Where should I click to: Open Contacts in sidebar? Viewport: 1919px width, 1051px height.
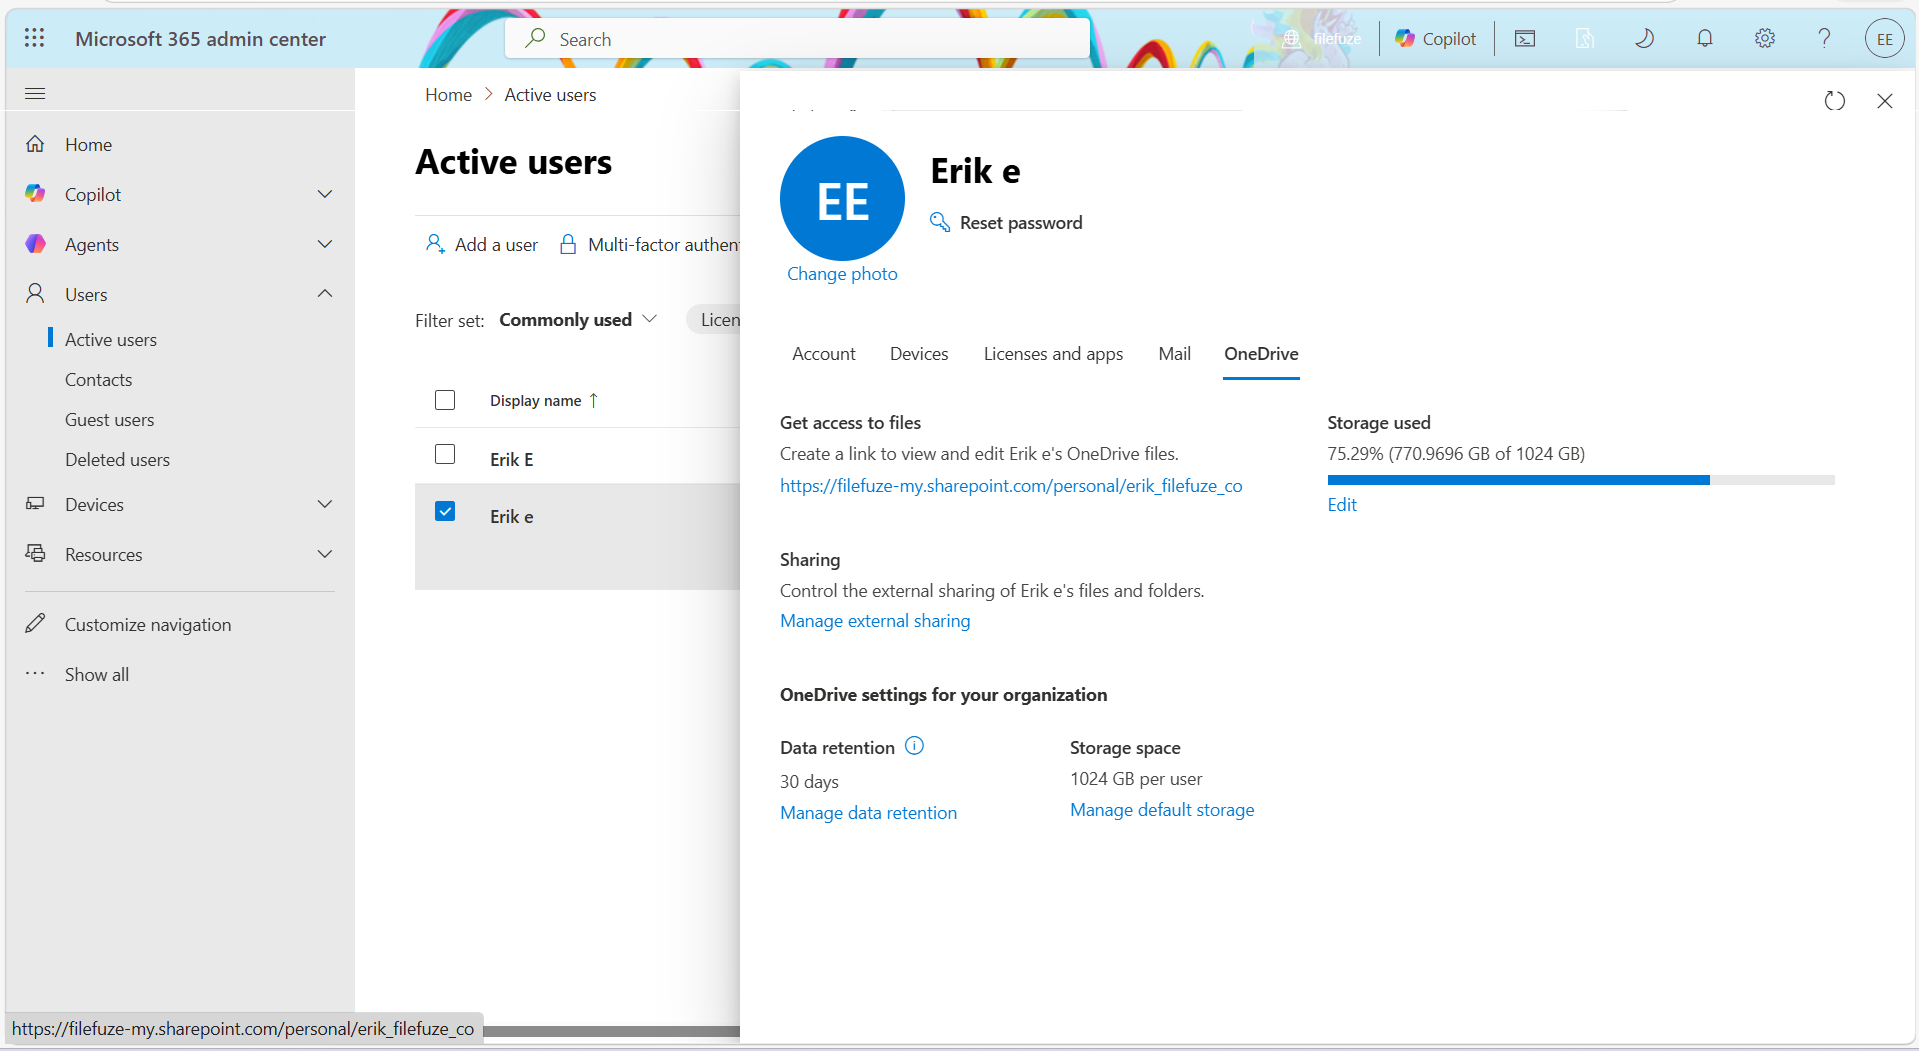(99, 380)
